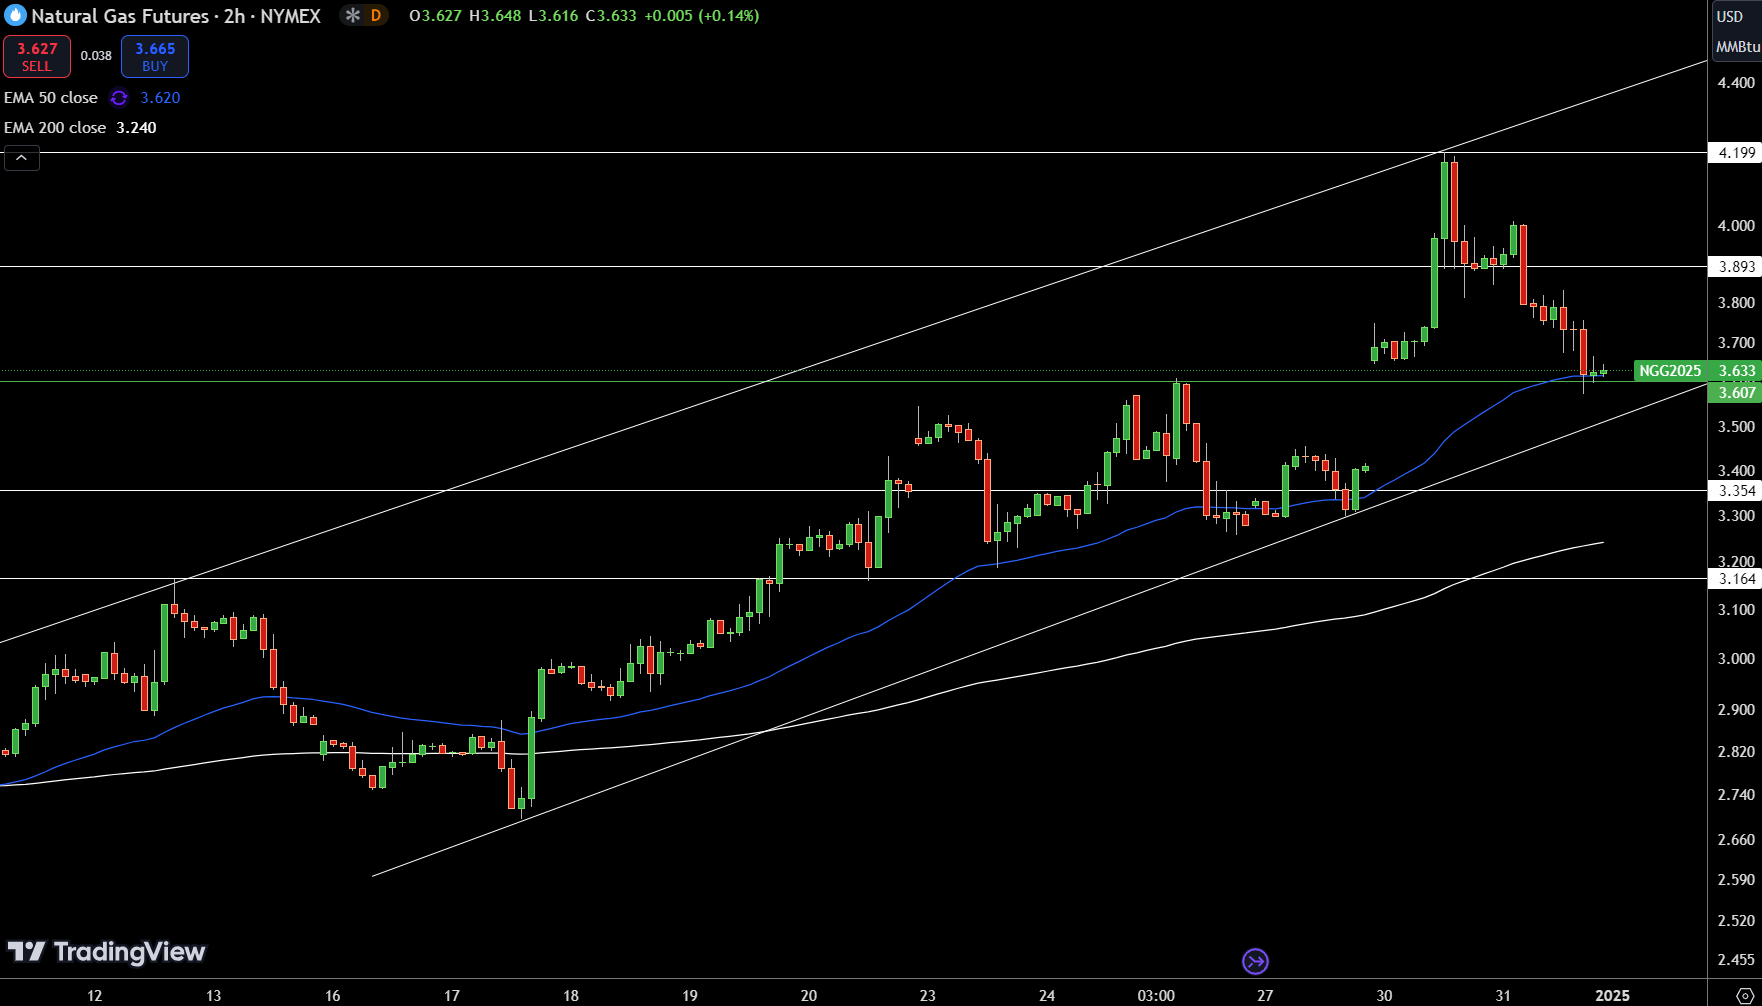Image resolution: width=1762 pixels, height=1006 pixels.
Task: Click the 2025 date label on time axis
Action: click(1612, 996)
